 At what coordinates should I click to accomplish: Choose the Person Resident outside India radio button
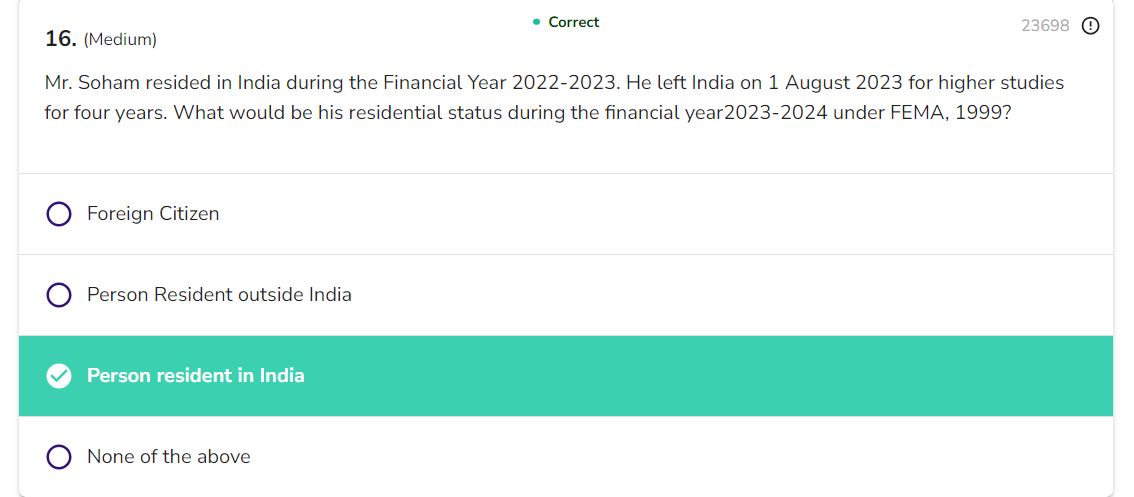59,295
